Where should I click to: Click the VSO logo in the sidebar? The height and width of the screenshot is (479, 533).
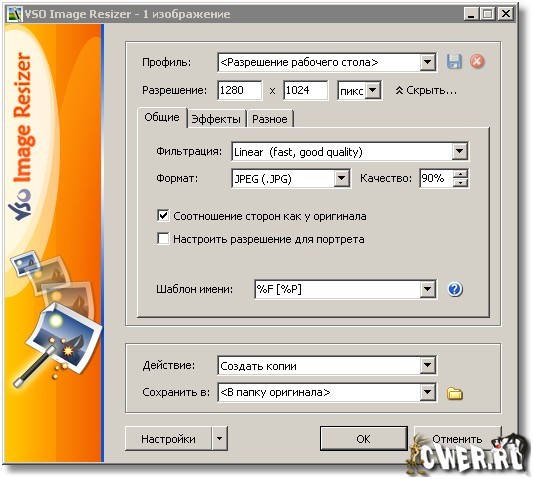pyautogui.click(x=20, y=205)
